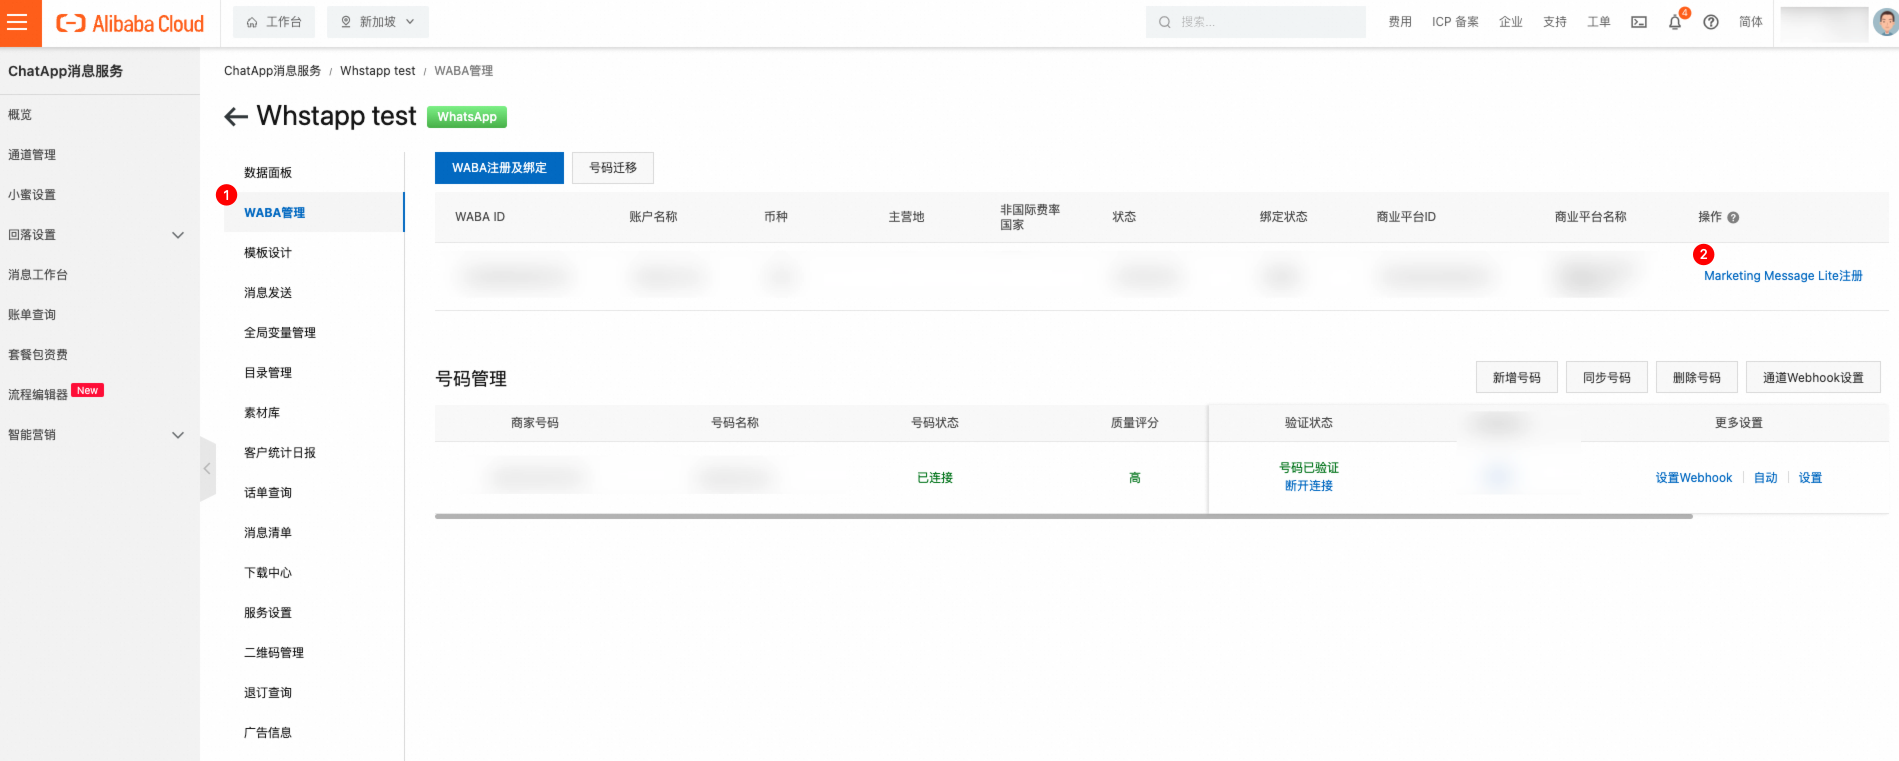1899x761 pixels.
Task: Go back using the arrow beside Whstapp test
Action: 236,117
